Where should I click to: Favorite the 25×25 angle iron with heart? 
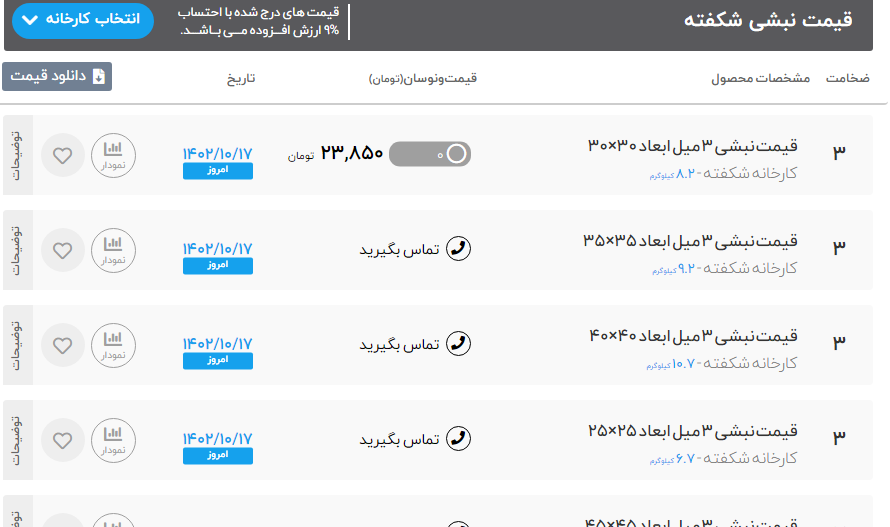(x=63, y=440)
